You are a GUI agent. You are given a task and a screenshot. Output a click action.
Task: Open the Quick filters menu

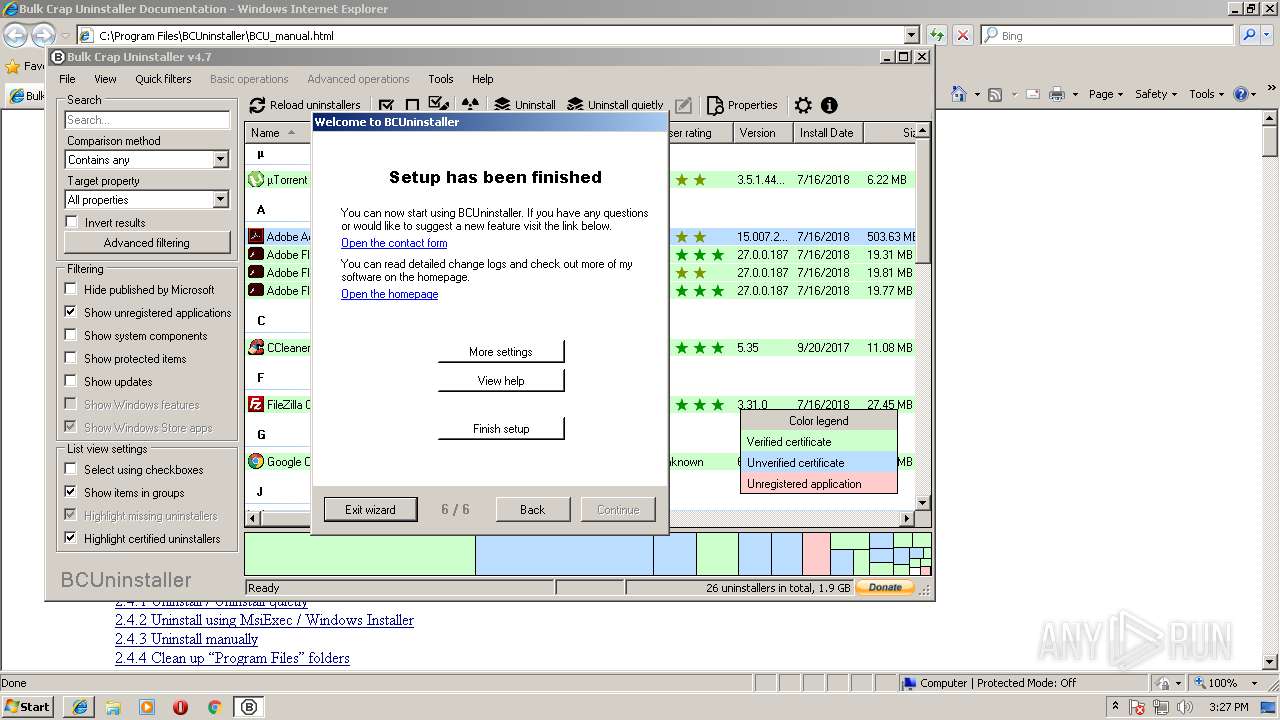(x=163, y=79)
